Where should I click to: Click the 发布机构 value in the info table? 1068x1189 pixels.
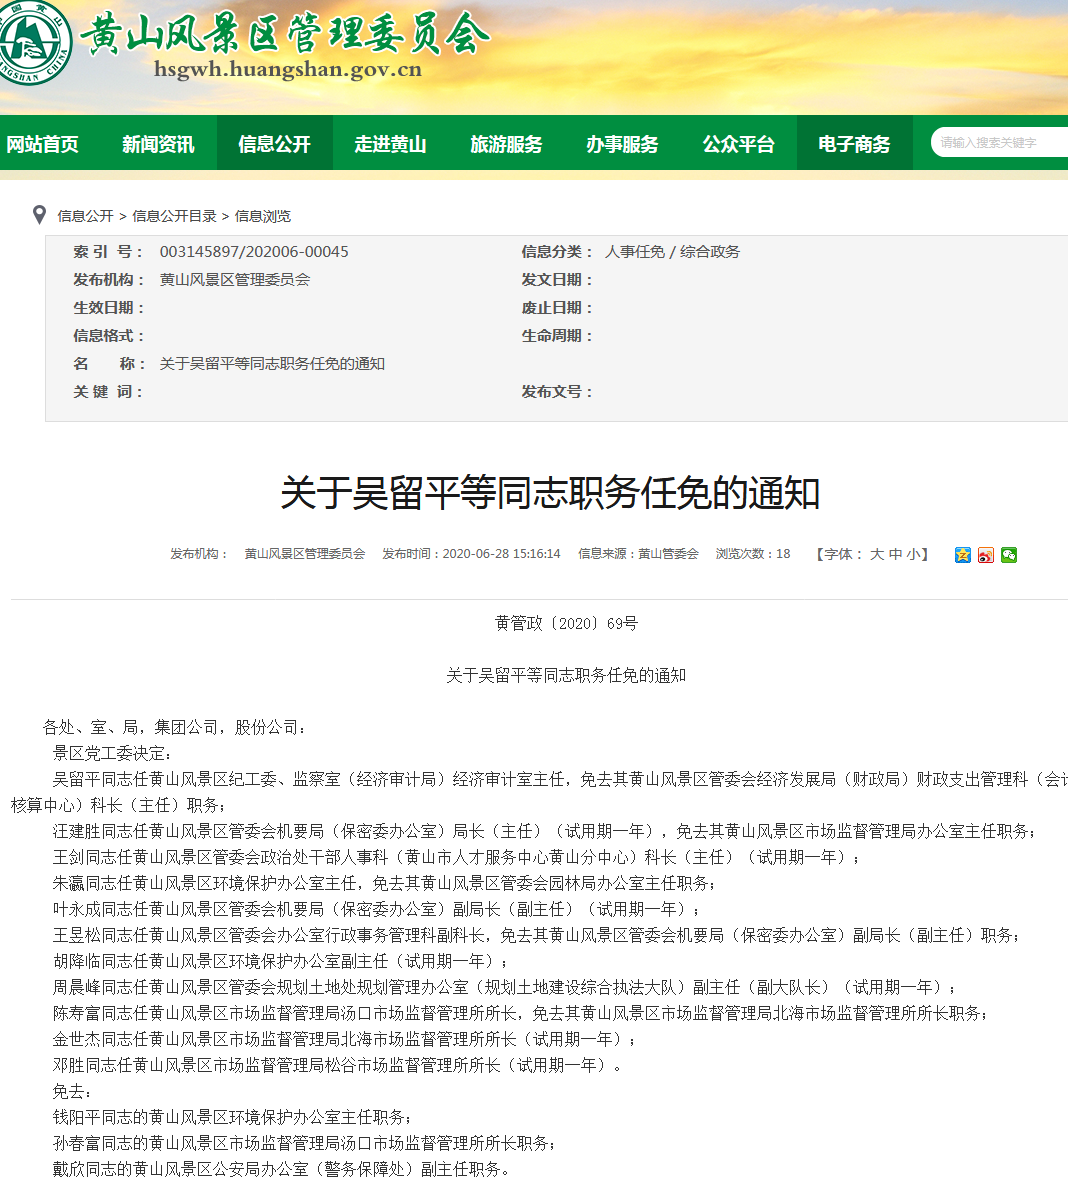234,280
